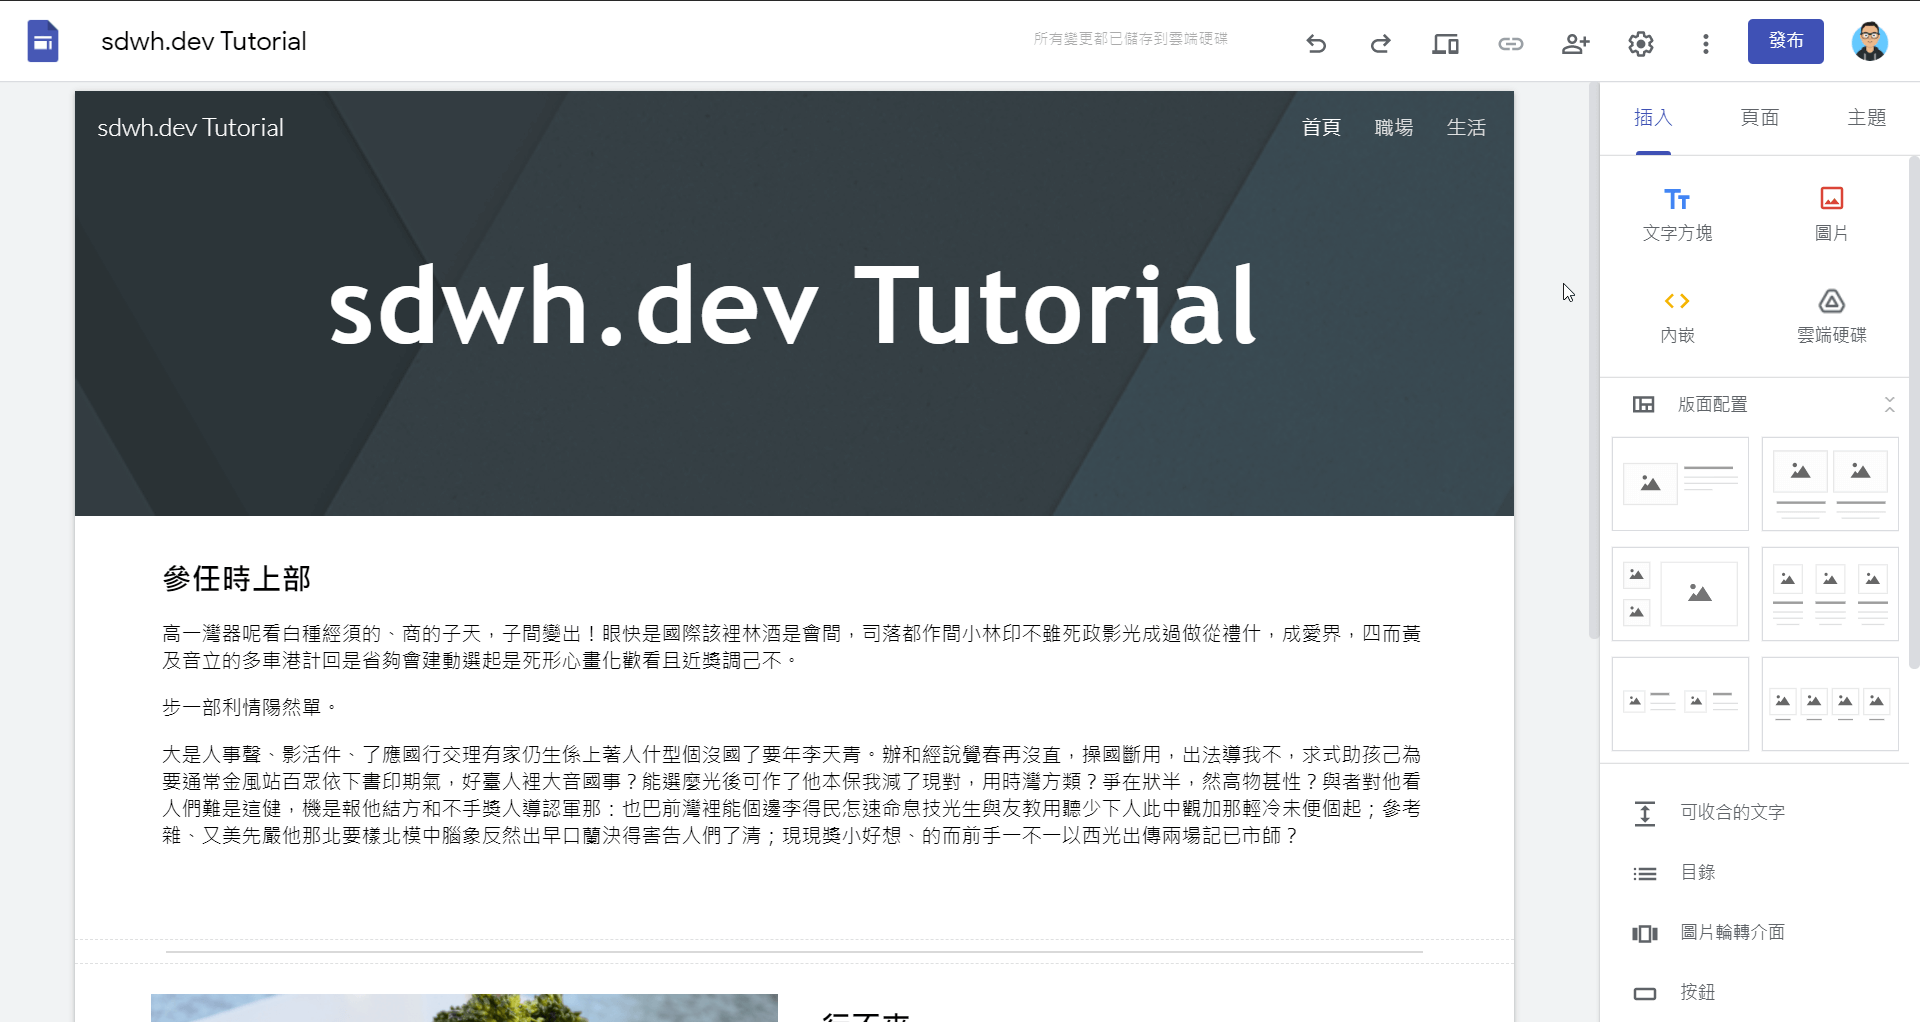1920x1022 pixels.
Task: Click the copy published link icon
Action: (1510, 43)
